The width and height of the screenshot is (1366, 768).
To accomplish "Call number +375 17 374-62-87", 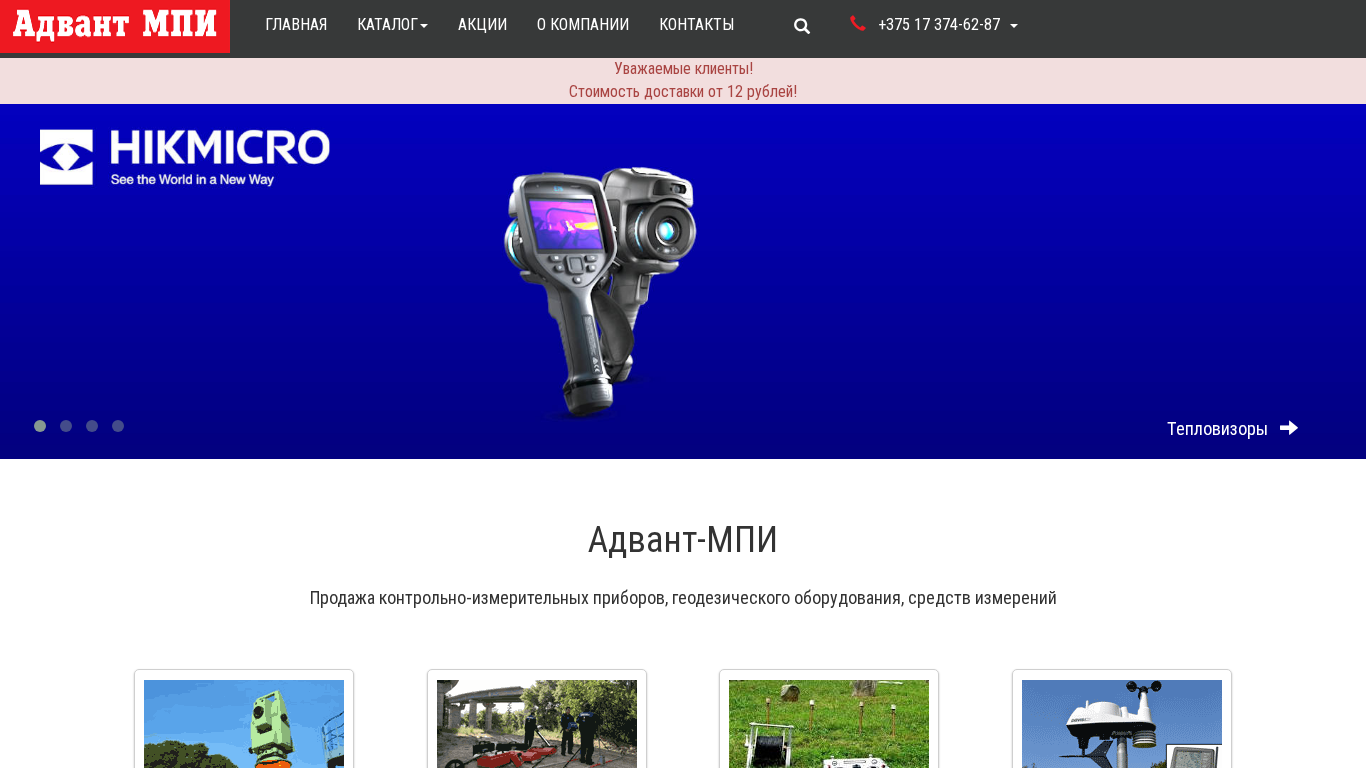I will (x=939, y=25).
